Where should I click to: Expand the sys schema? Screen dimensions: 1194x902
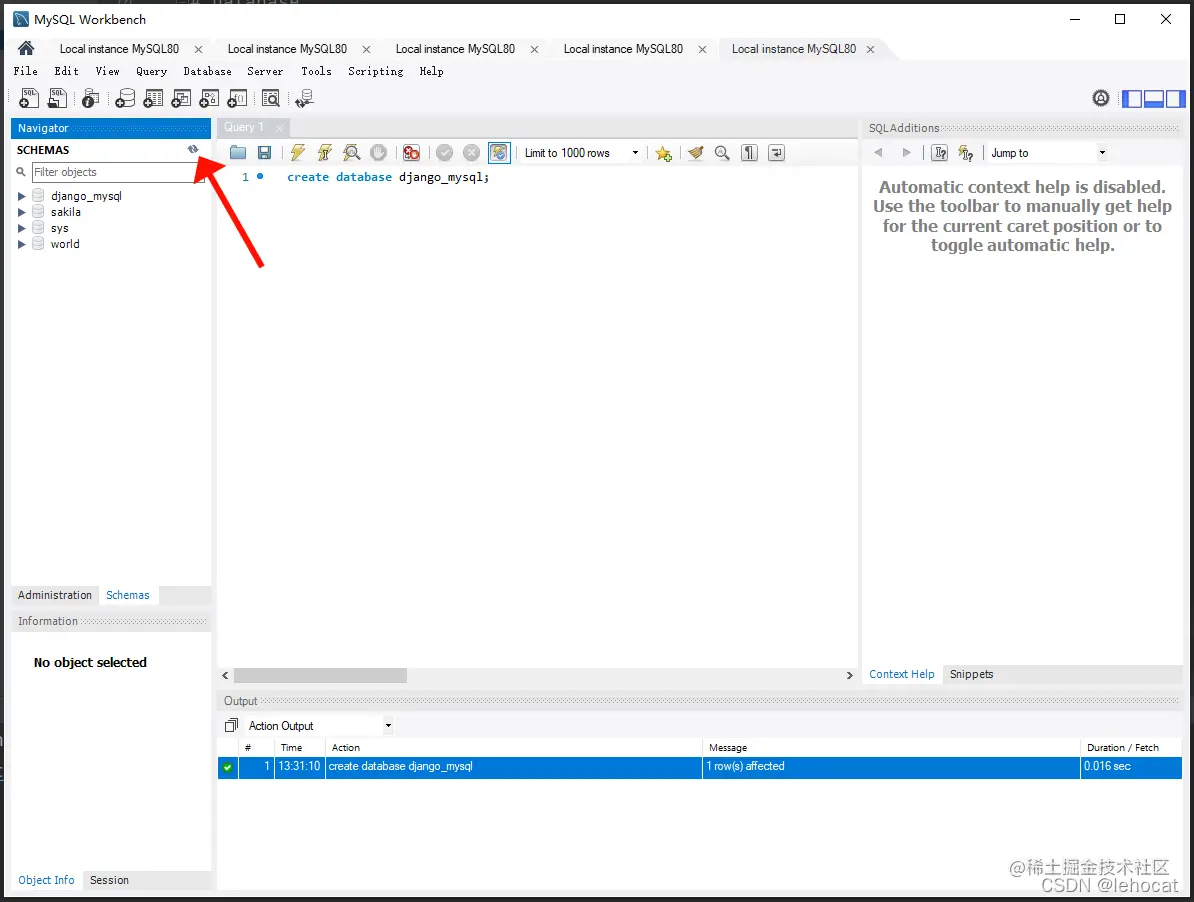21,228
